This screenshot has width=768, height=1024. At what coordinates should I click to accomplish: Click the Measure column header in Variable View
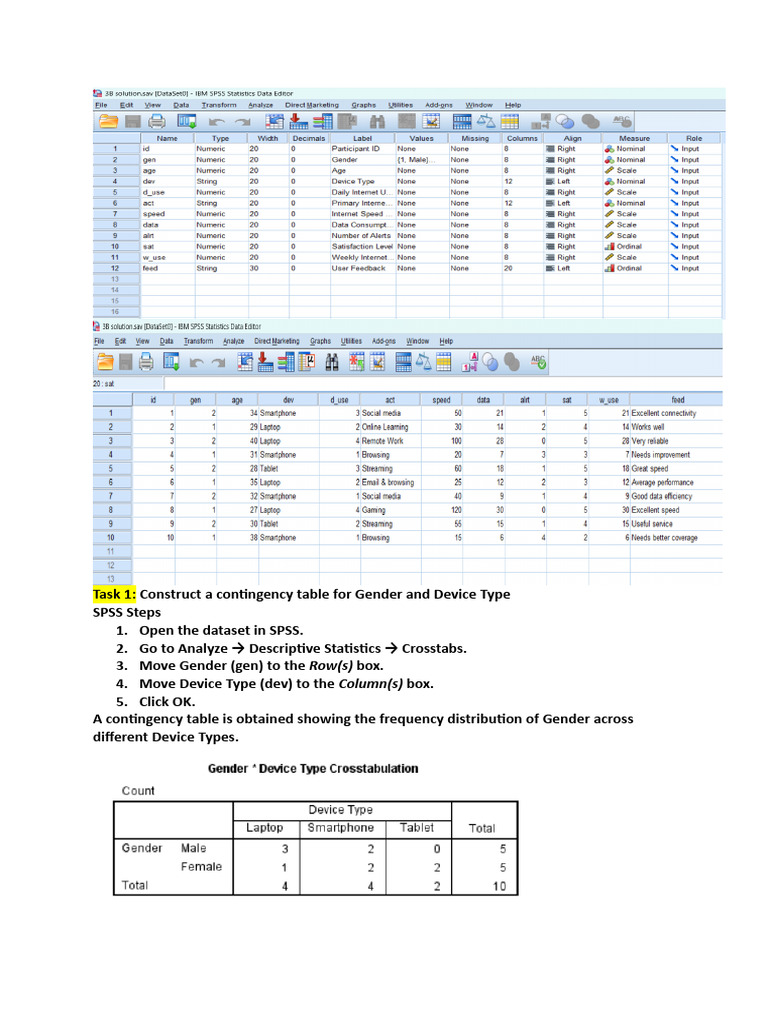coord(634,138)
